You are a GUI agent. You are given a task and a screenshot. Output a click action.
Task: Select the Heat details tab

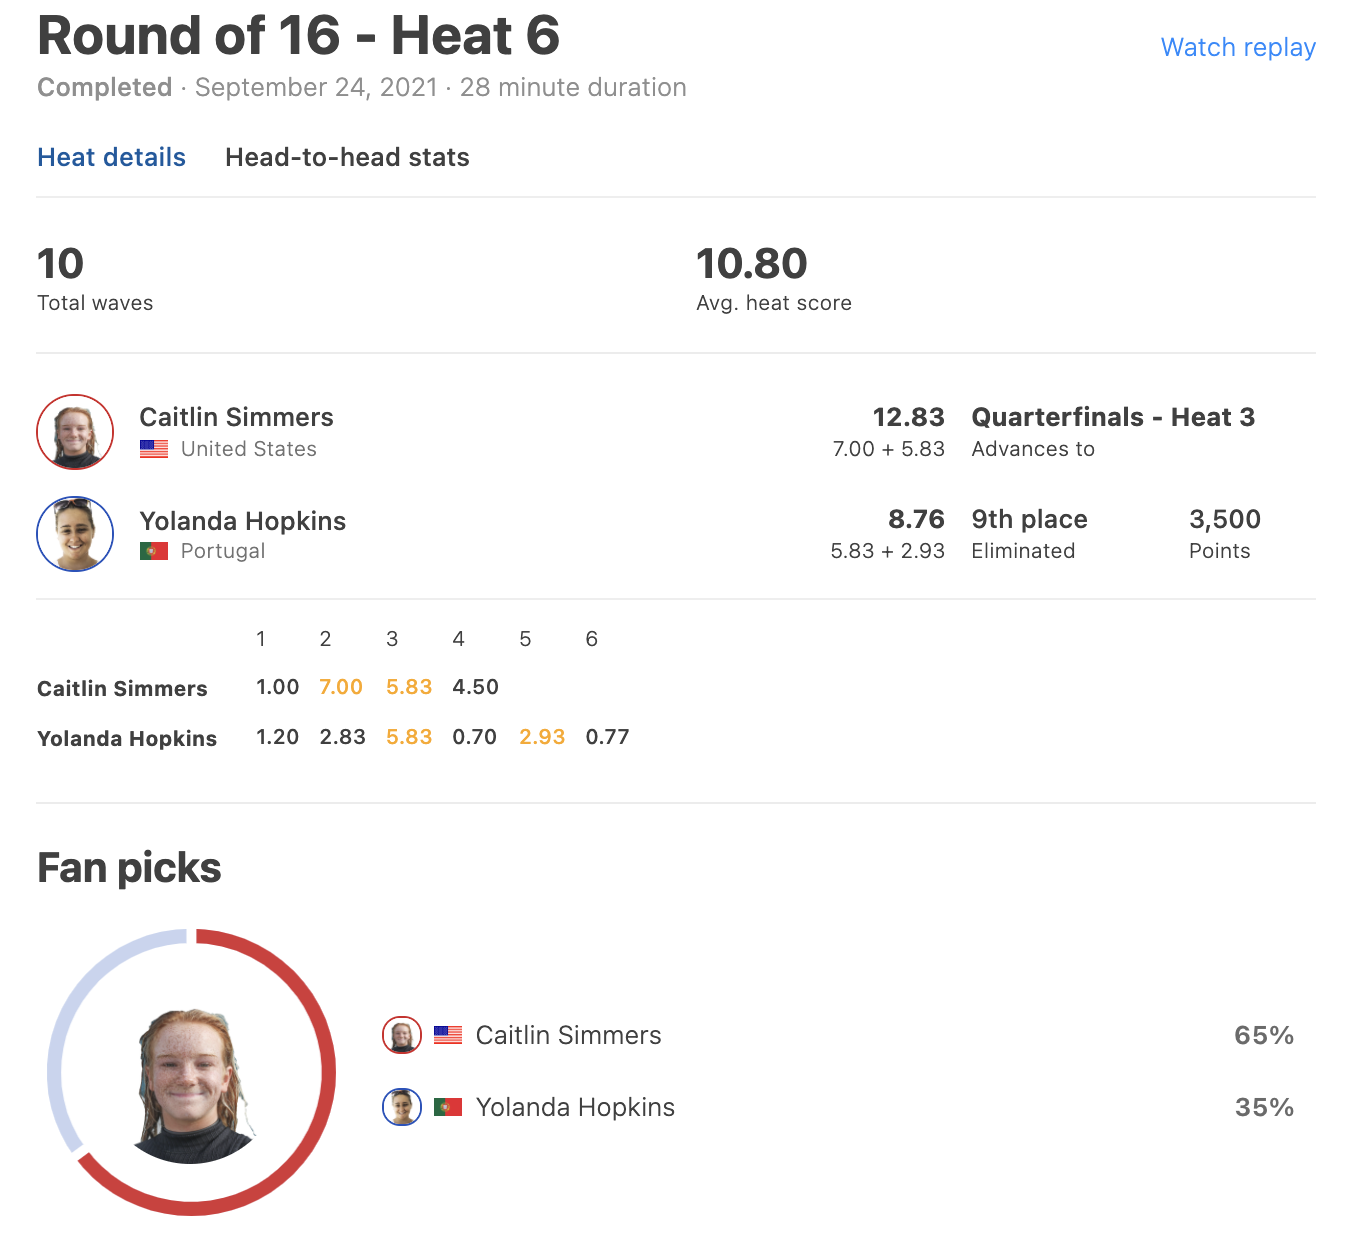coord(111,157)
